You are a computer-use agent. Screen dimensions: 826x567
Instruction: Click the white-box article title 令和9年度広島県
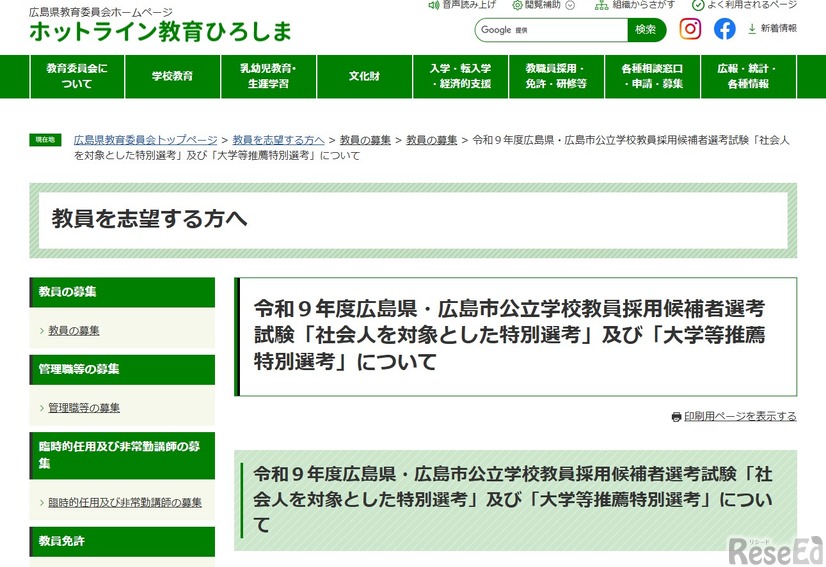[x=509, y=335]
